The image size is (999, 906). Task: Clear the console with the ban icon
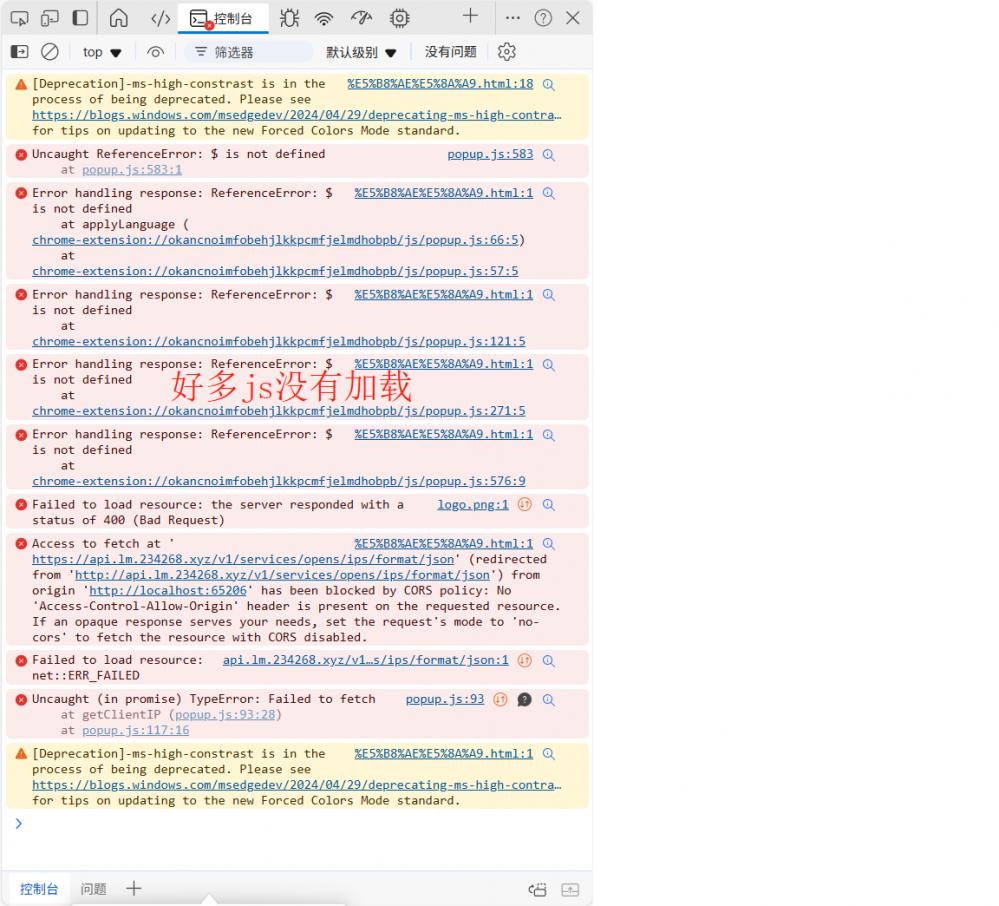49,52
